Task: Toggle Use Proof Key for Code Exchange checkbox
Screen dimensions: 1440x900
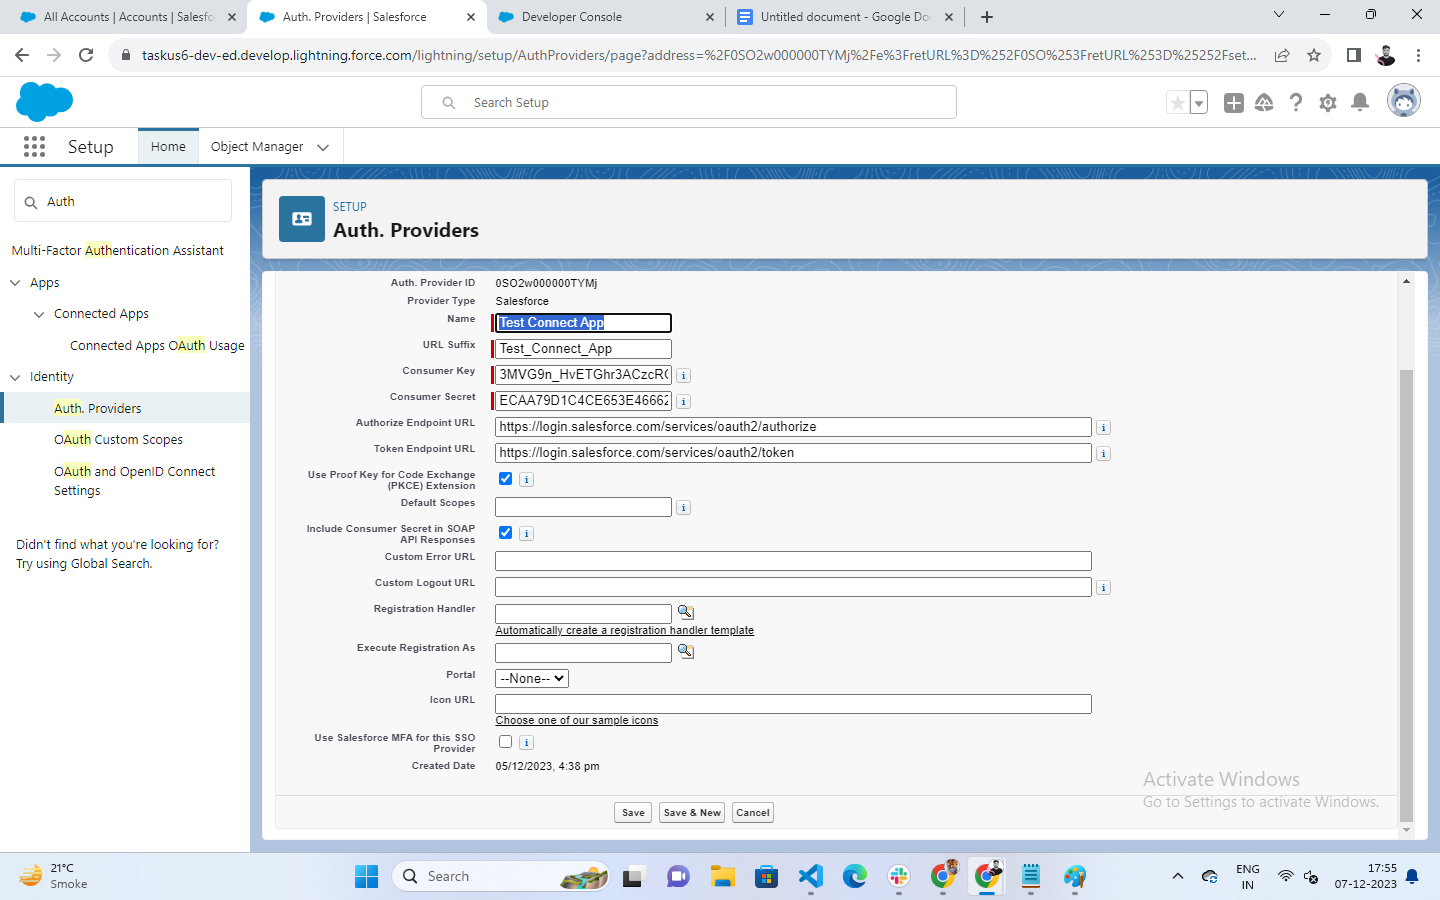Action: point(506,479)
